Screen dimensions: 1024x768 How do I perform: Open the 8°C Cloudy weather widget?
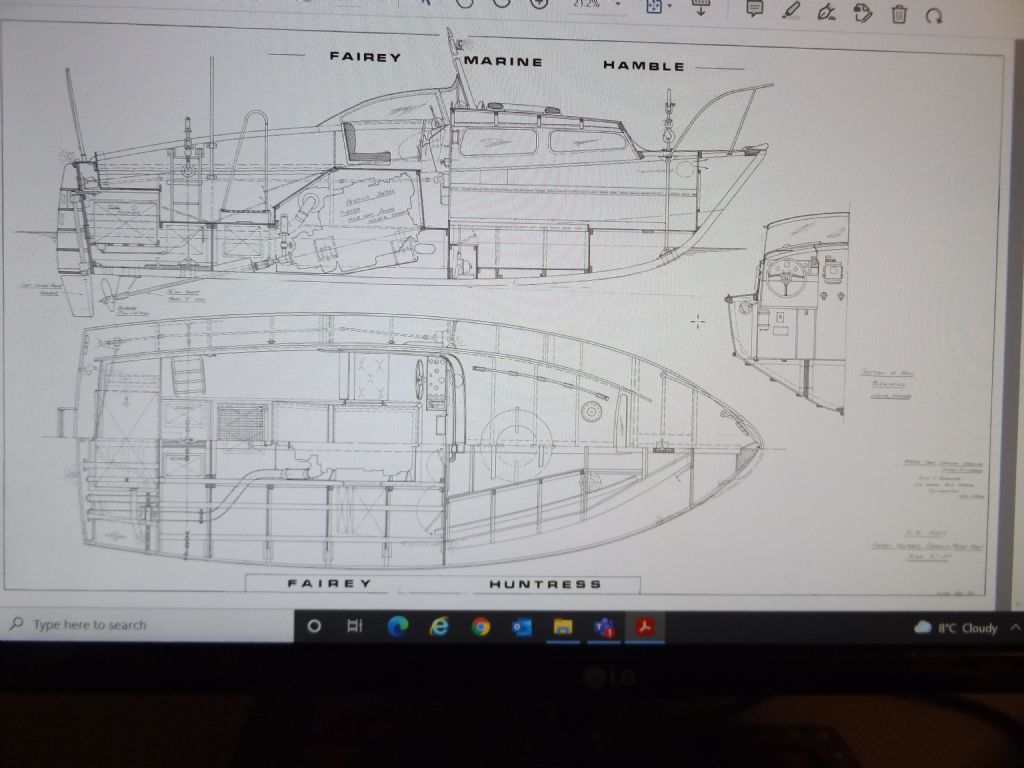coord(955,628)
